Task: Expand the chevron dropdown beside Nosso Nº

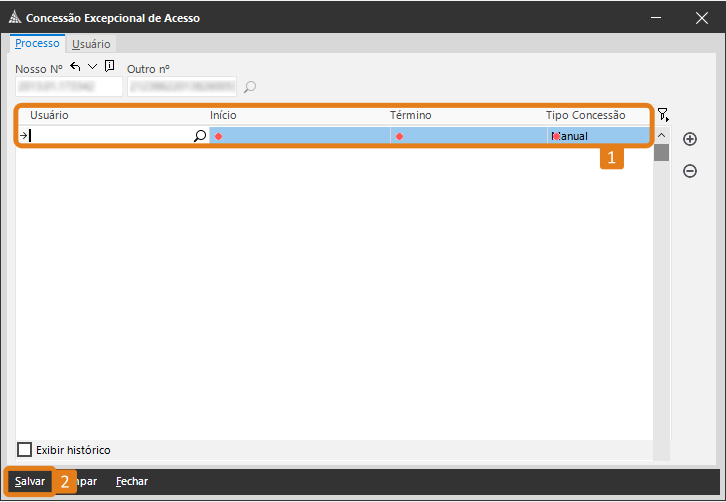Action: (x=93, y=66)
